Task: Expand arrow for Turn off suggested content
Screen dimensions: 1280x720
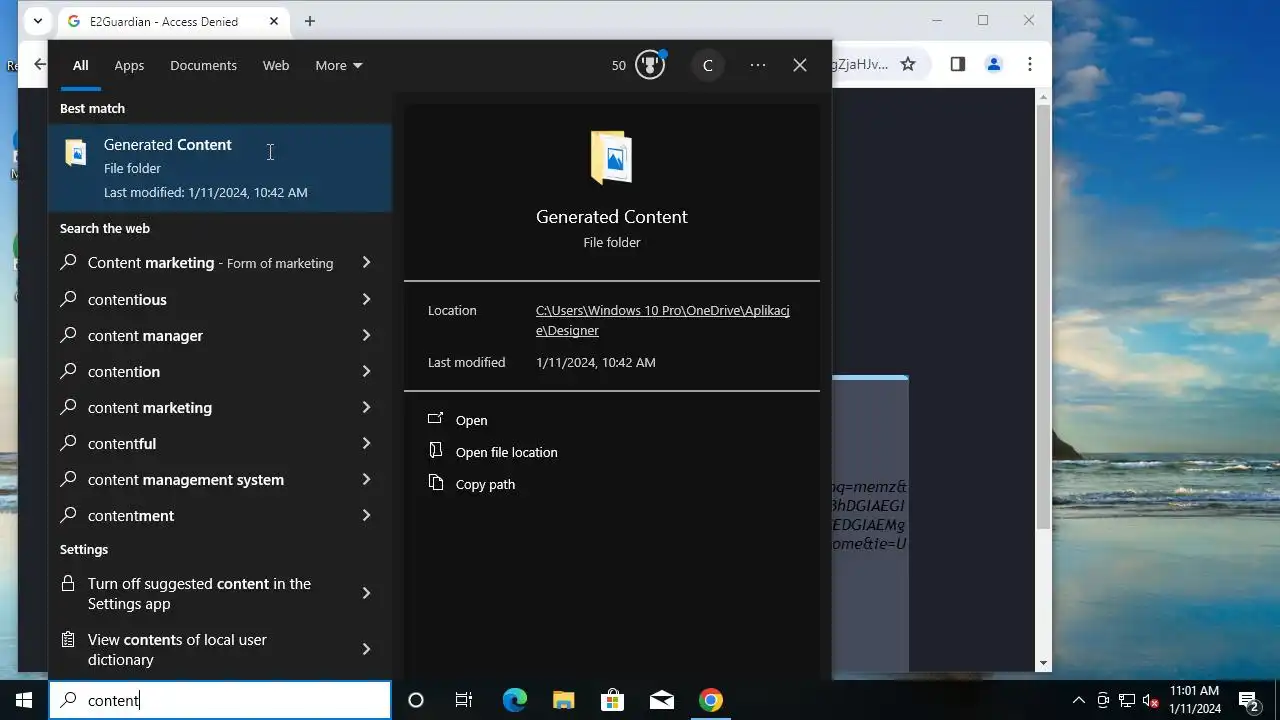Action: [x=366, y=593]
